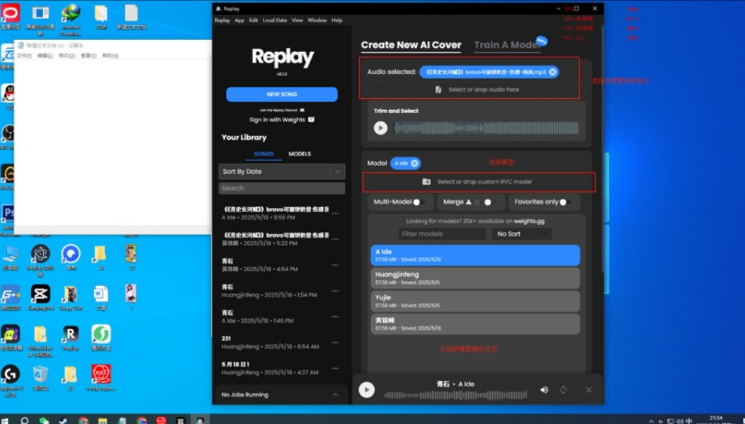
Task: Mute the bottom player volume speaker icon
Action: (544, 390)
